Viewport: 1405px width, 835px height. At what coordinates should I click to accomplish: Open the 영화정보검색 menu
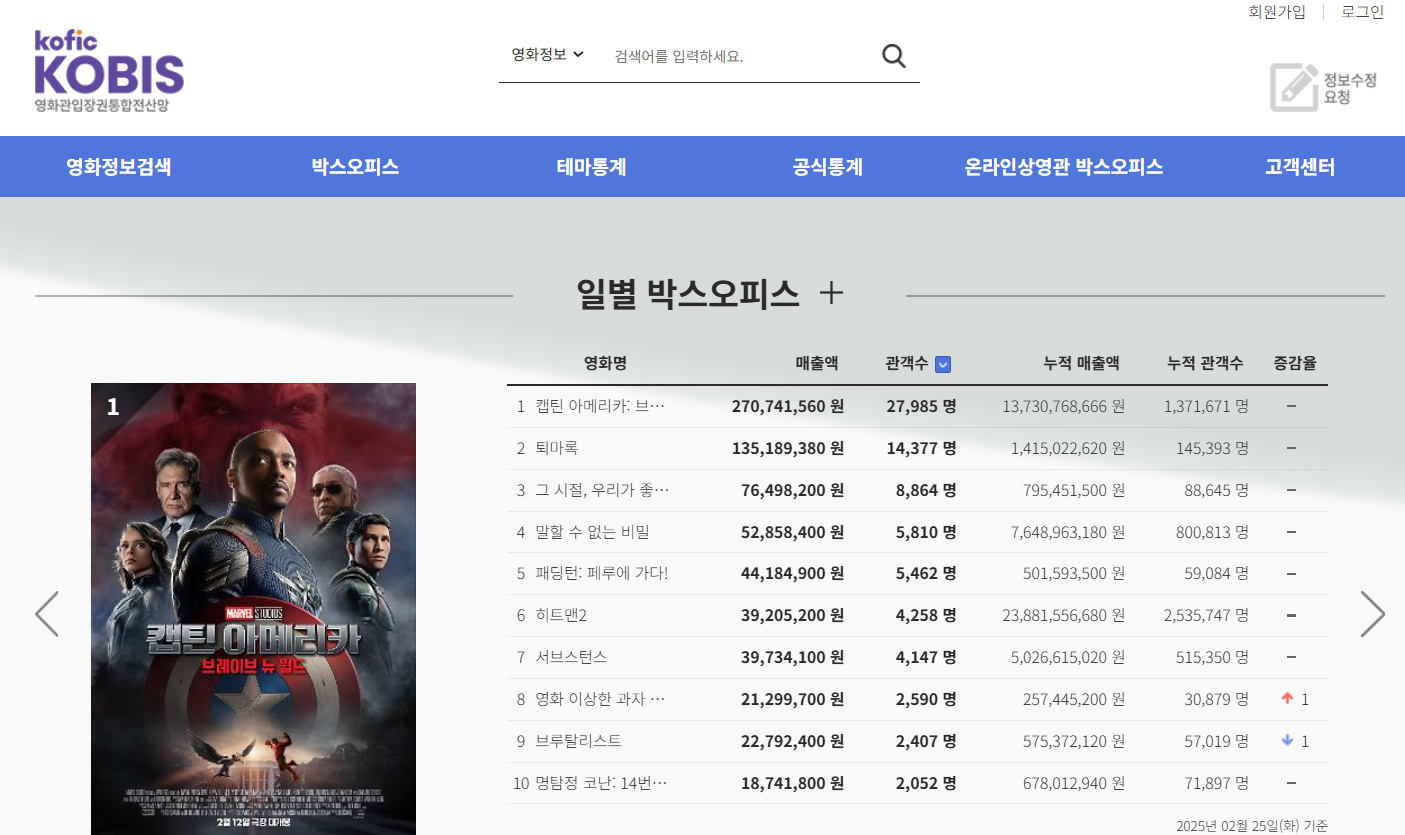coord(119,167)
